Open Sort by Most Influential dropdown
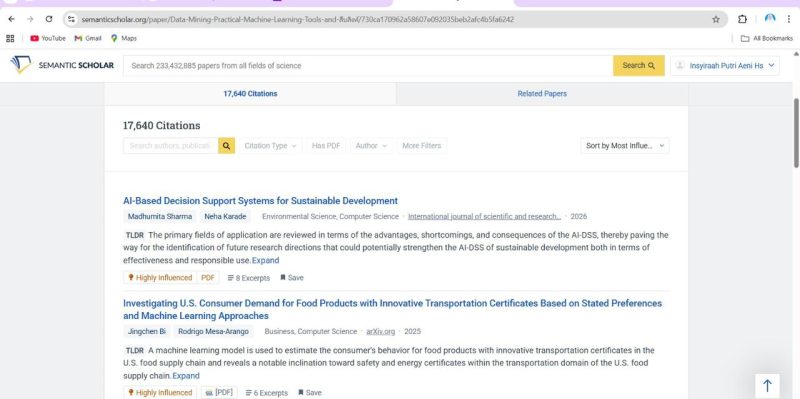This screenshot has width=800, height=399. (624, 146)
